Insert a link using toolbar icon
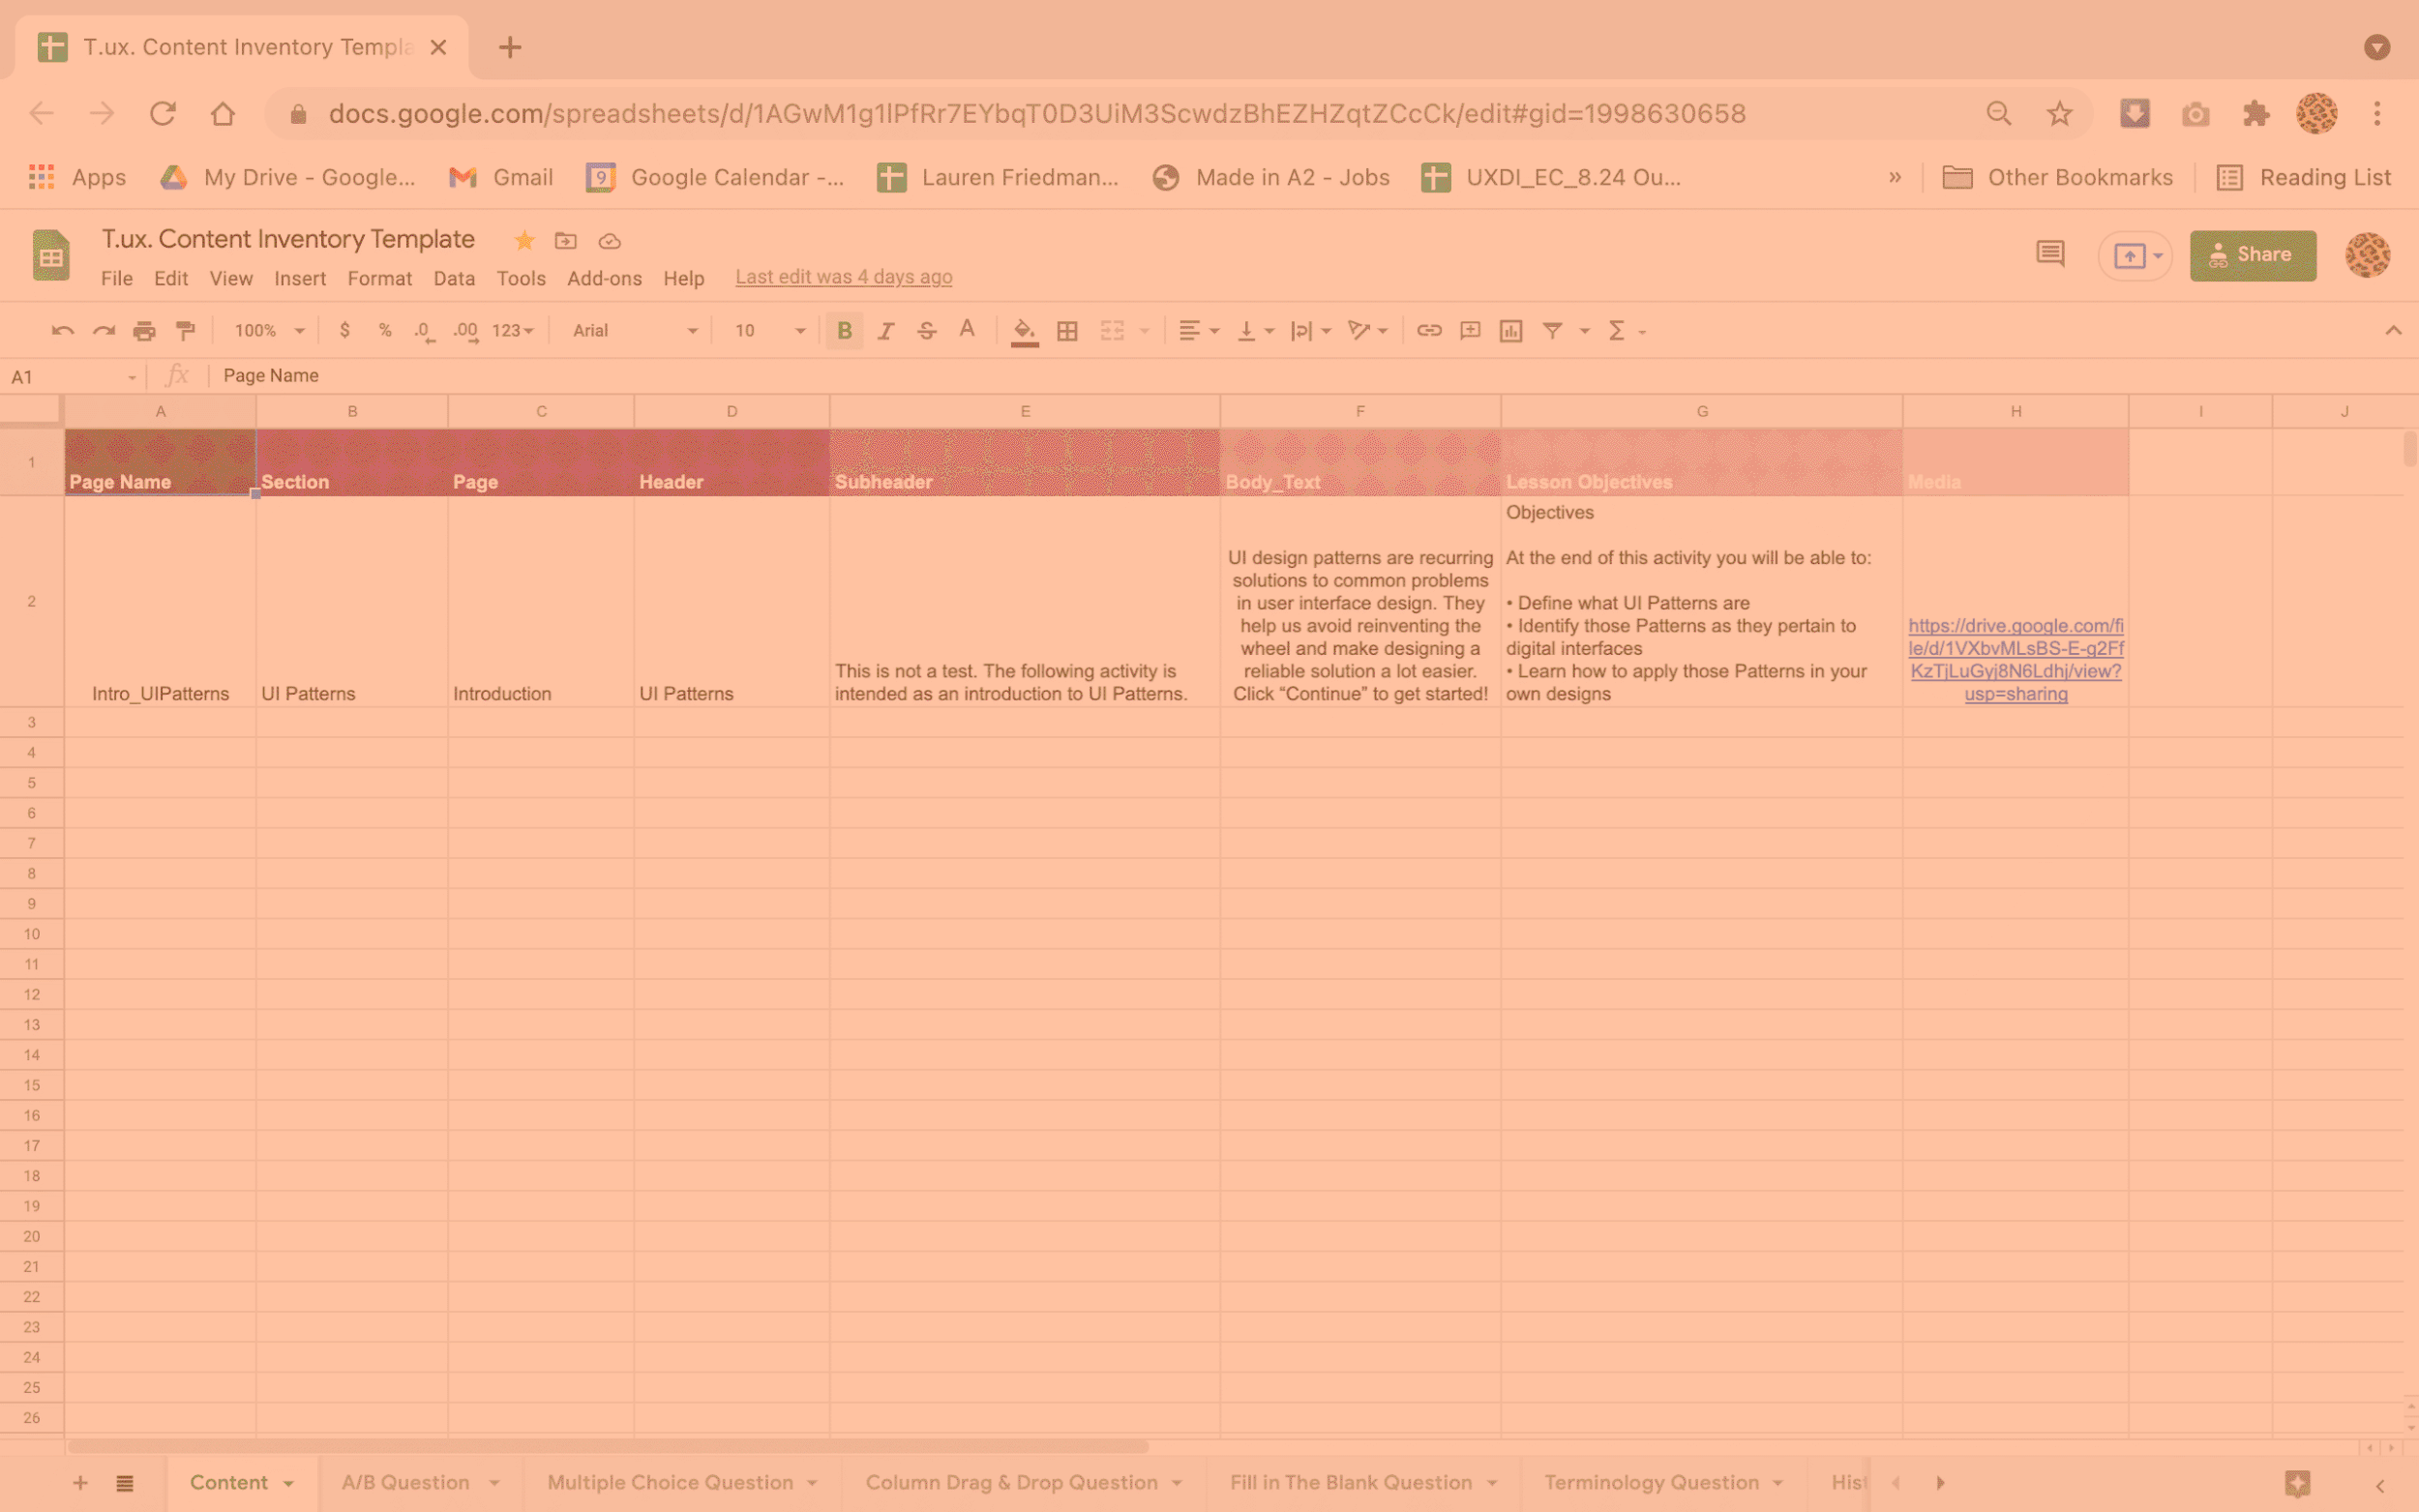 point(1428,330)
